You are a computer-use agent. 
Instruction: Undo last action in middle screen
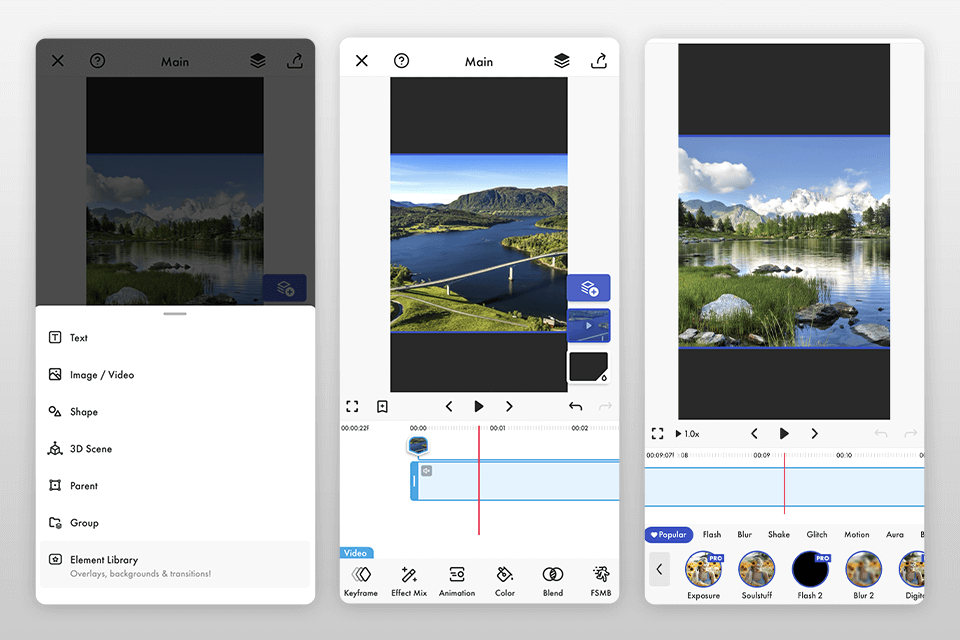[576, 407]
